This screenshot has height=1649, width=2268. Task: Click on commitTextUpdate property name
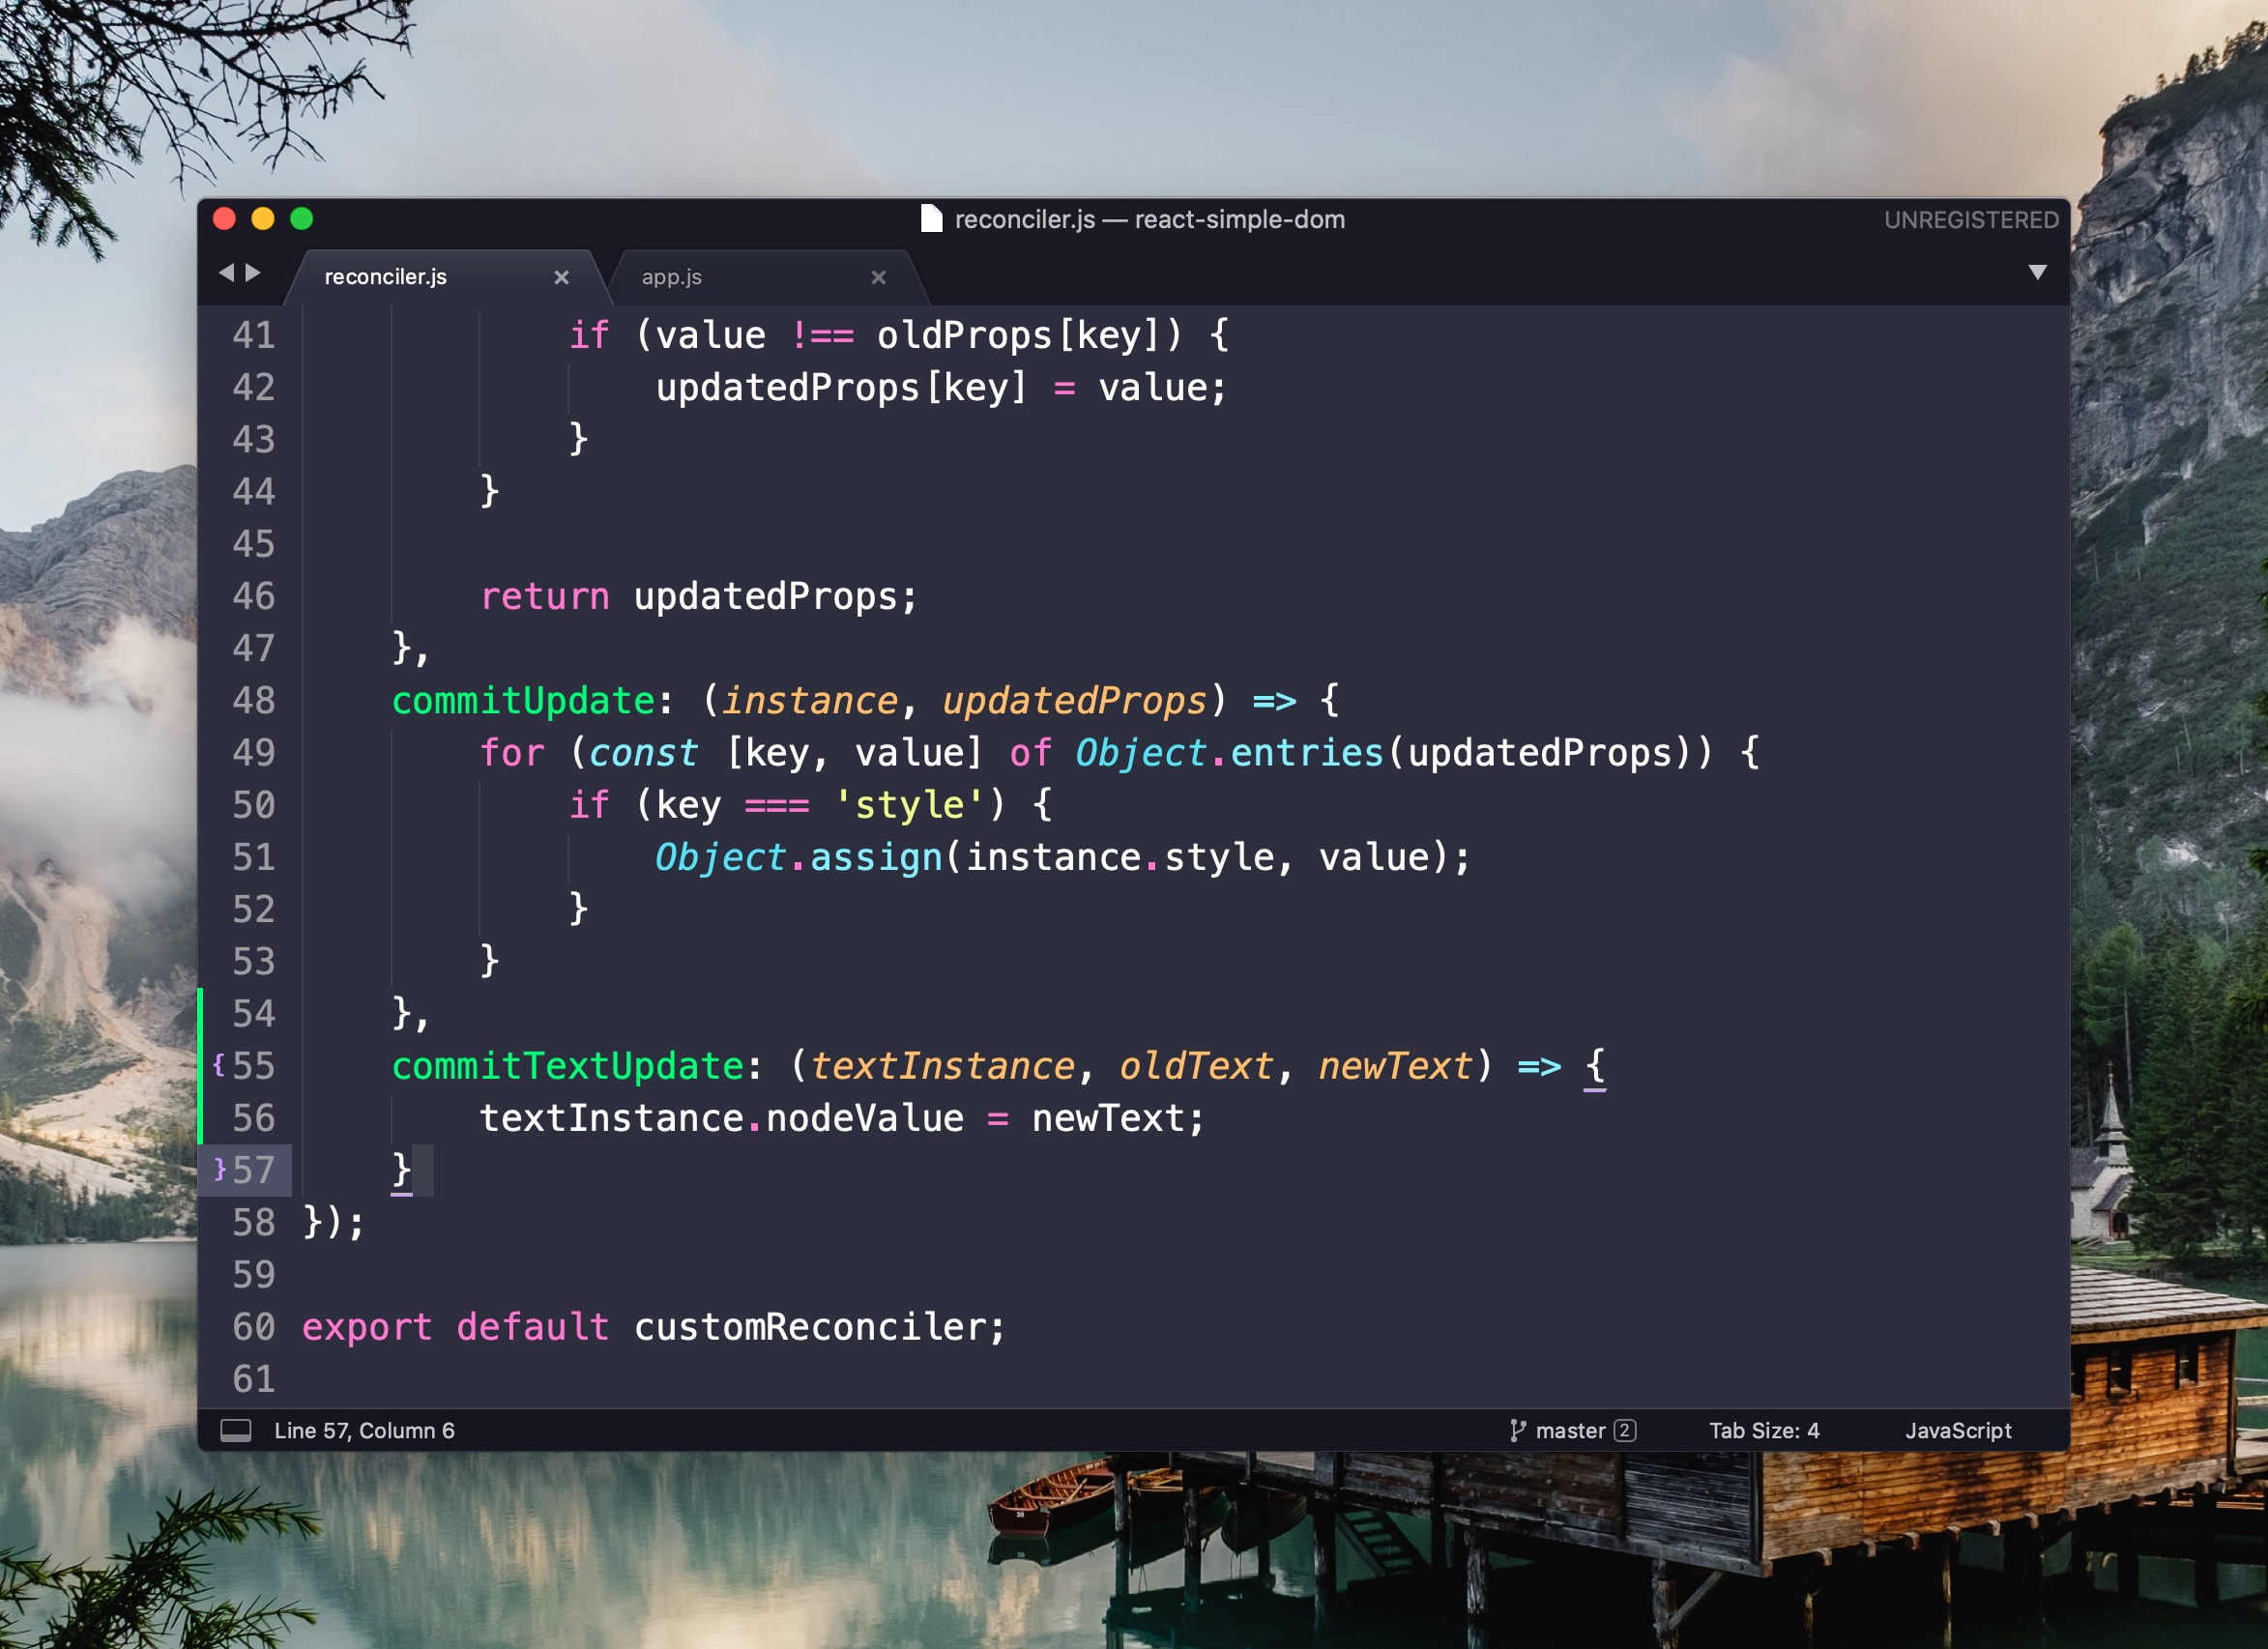coord(567,1065)
